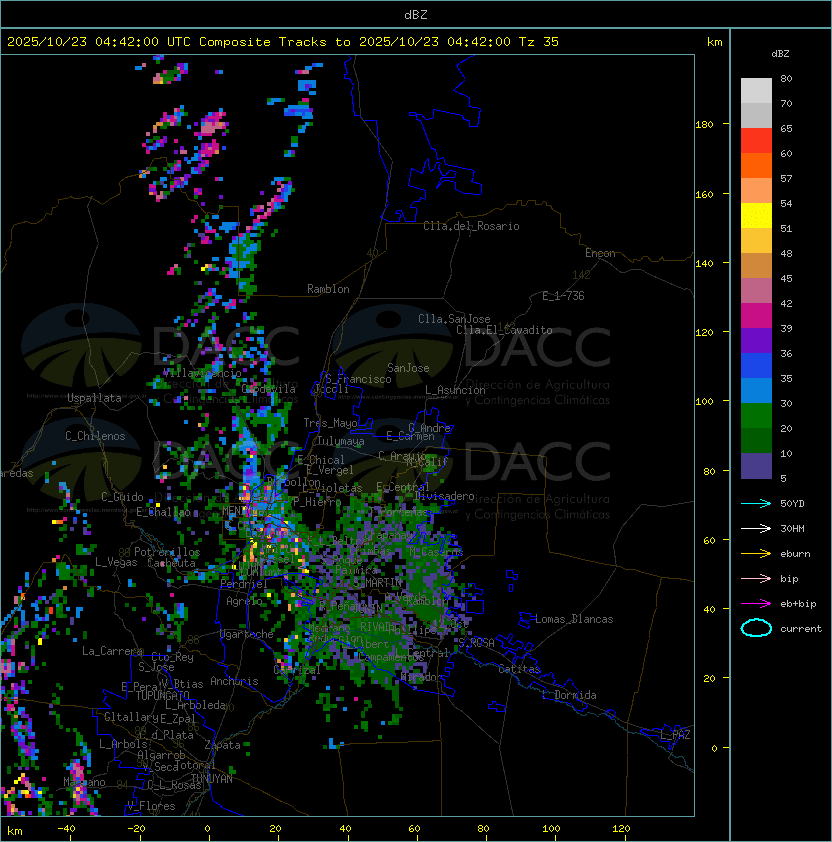Click the Clla.SanJose map label
This screenshot has width=832, height=842.
[454, 319]
